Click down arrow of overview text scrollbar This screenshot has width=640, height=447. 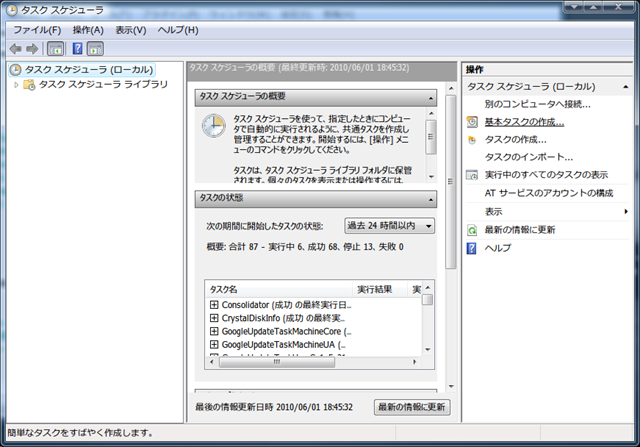(x=431, y=177)
